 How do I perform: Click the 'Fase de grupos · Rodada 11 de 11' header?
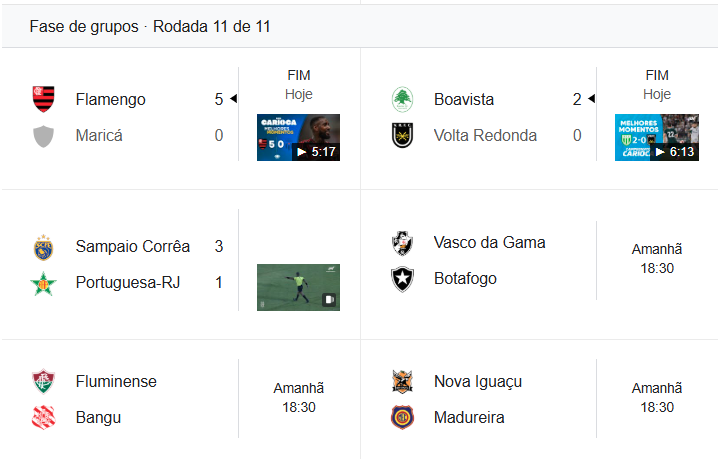150,27
